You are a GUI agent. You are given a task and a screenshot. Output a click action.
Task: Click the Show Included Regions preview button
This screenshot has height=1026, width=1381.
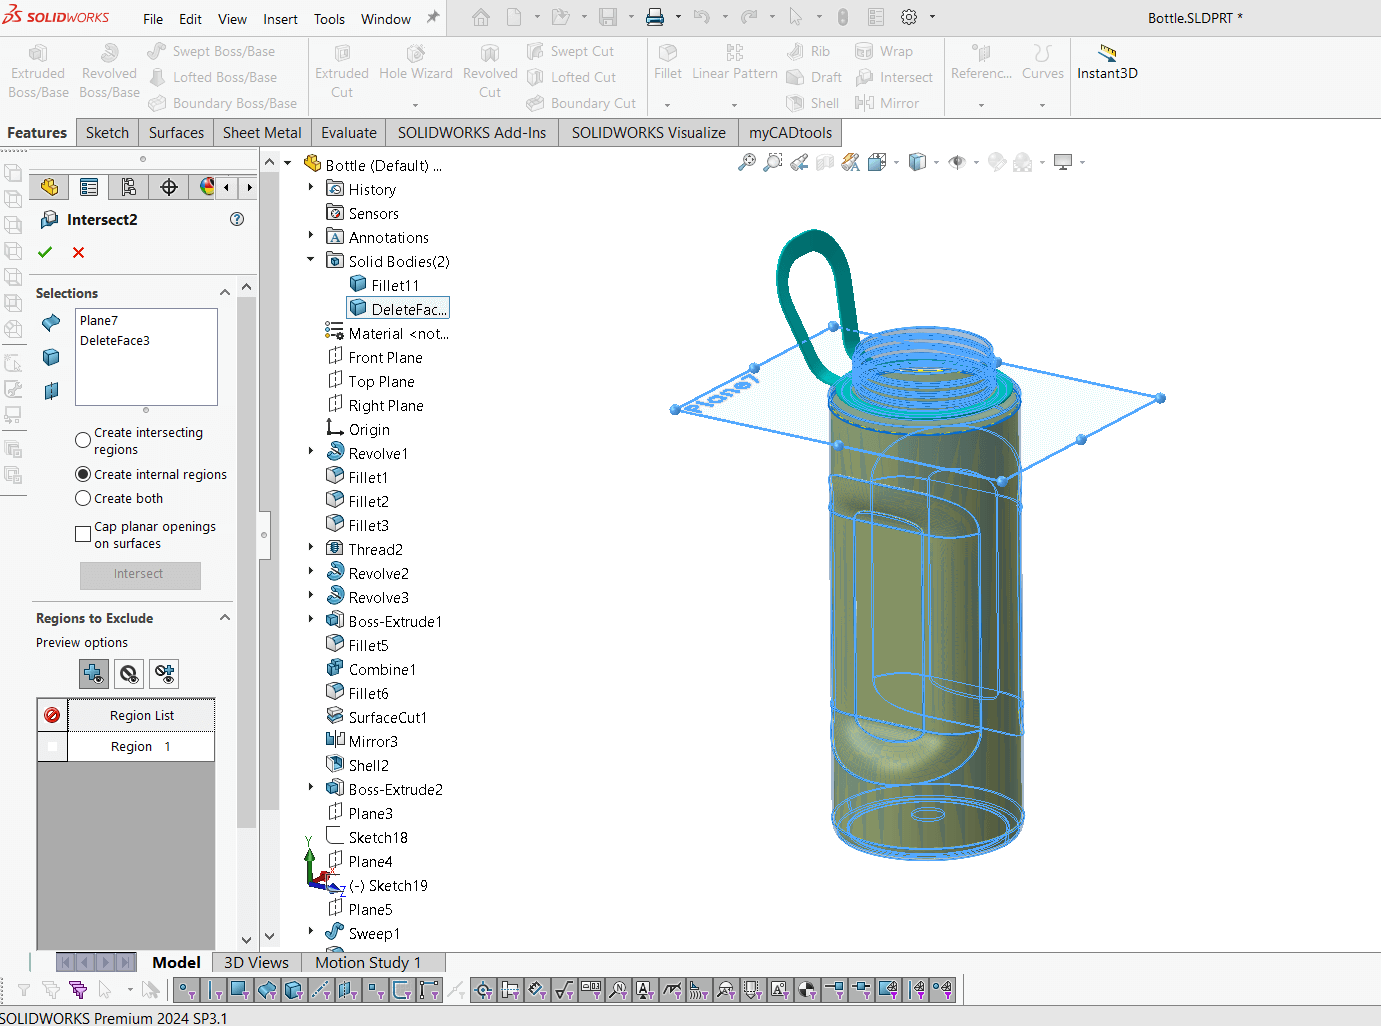coord(94,674)
